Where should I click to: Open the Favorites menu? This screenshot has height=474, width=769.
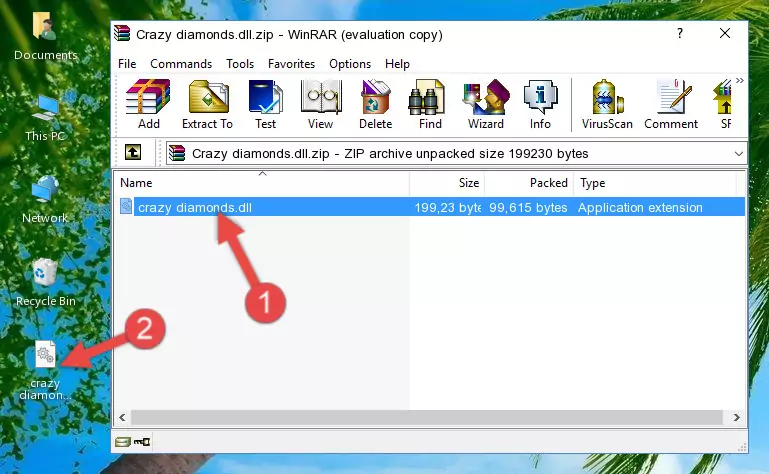(291, 64)
